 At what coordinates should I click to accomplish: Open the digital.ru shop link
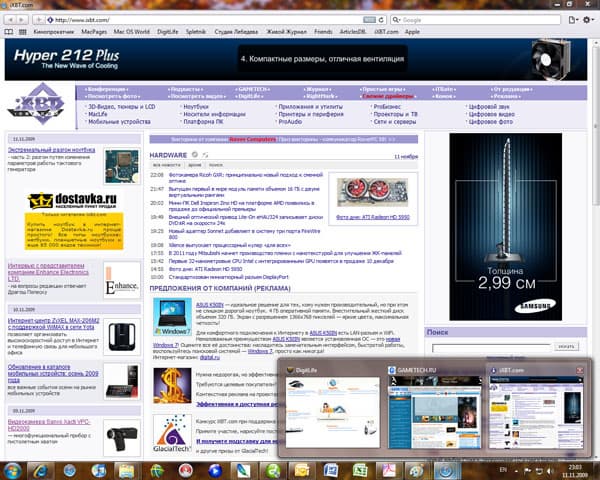click(x=210, y=357)
